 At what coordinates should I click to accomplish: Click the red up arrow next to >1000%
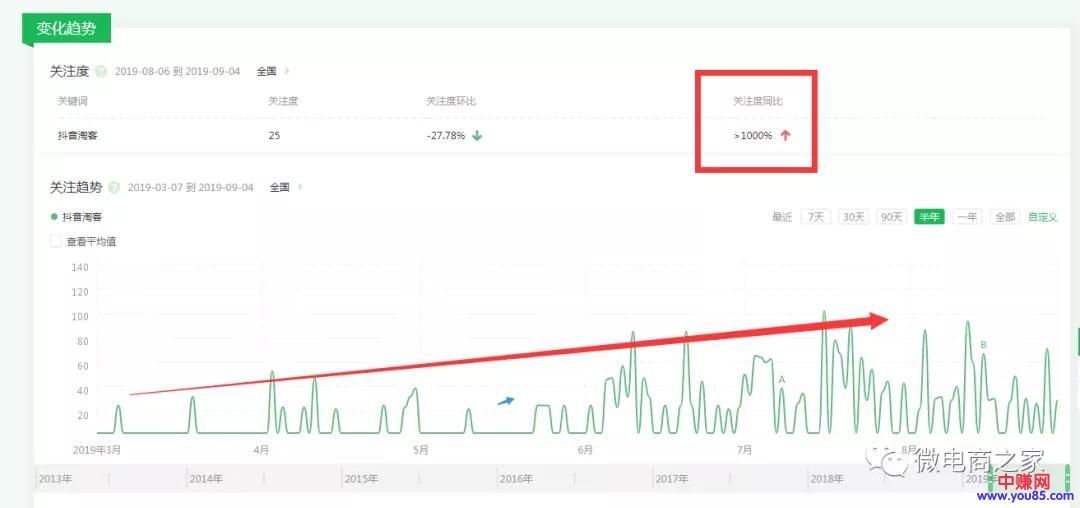click(x=785, y=136)
